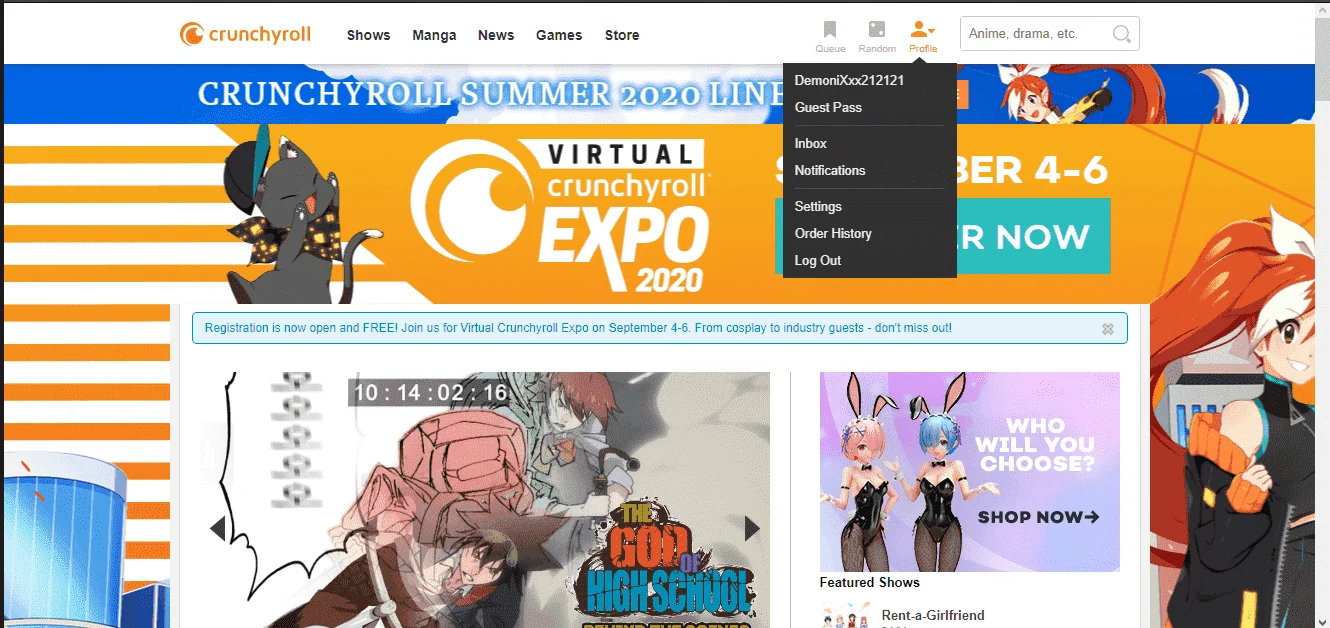Click the Who Will You Choose shop ad
The width and height of the screenshot is (1330, 628).
click(x=970, y=472)
